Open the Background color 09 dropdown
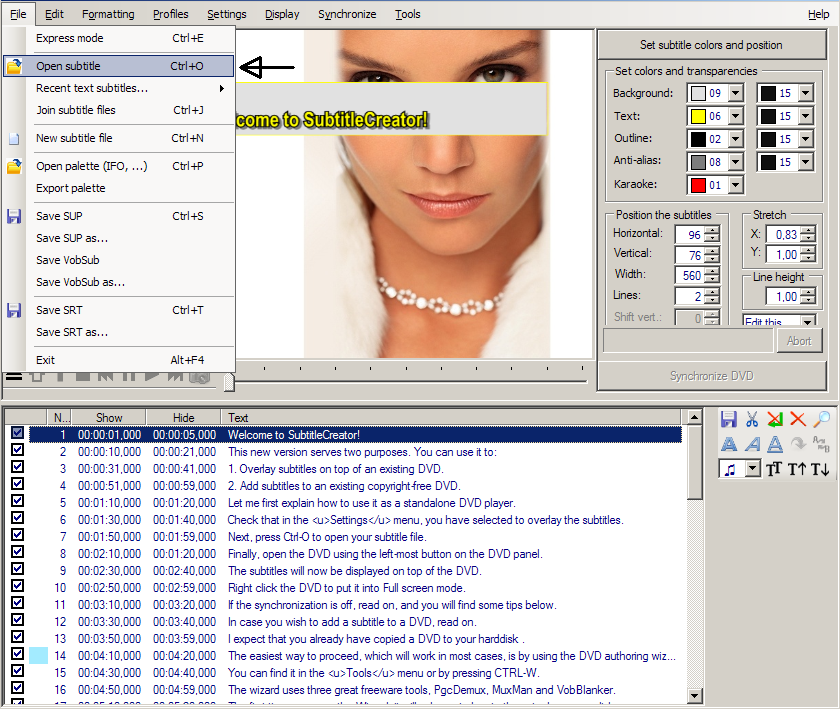 click(736, 93)
